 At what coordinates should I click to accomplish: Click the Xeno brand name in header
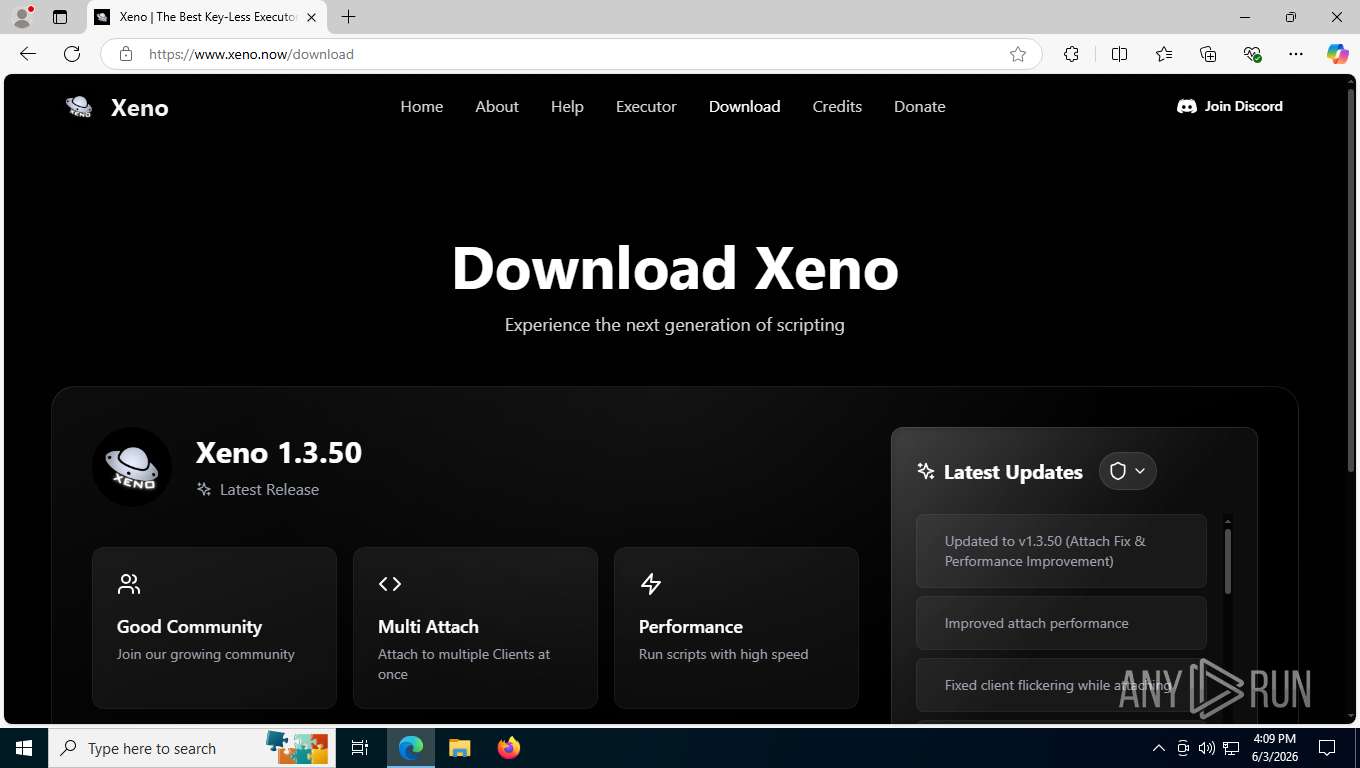[140, 108]
